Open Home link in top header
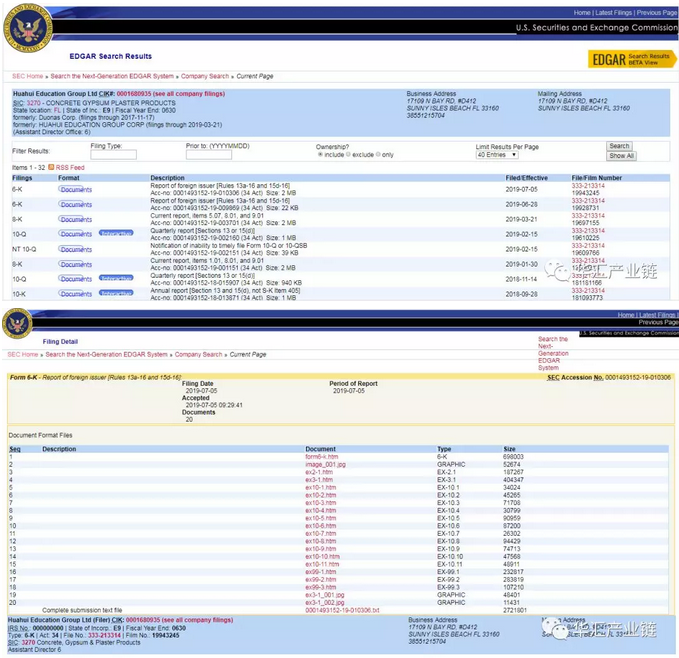This screenshot has height=658, width=679. click(x=582, y=13)
